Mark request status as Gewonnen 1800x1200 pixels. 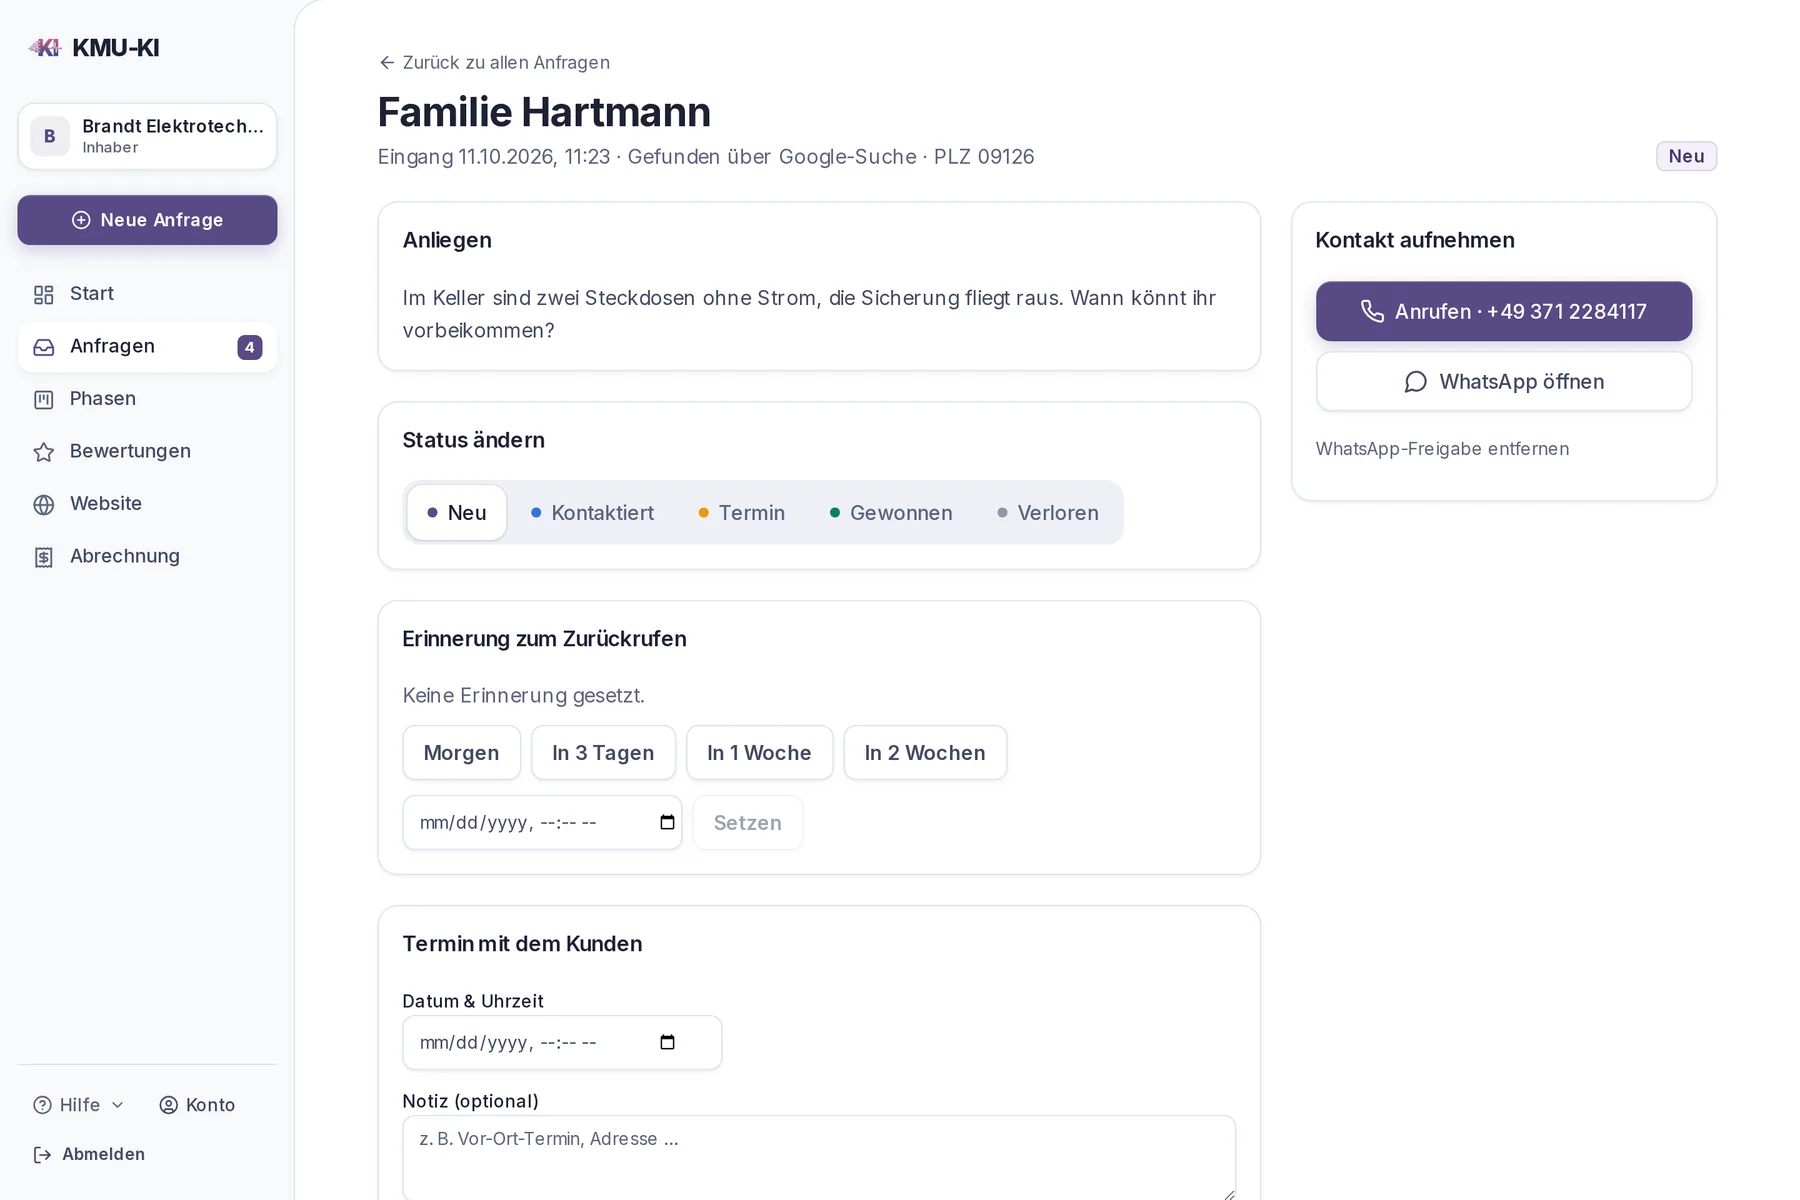point(890,513)
